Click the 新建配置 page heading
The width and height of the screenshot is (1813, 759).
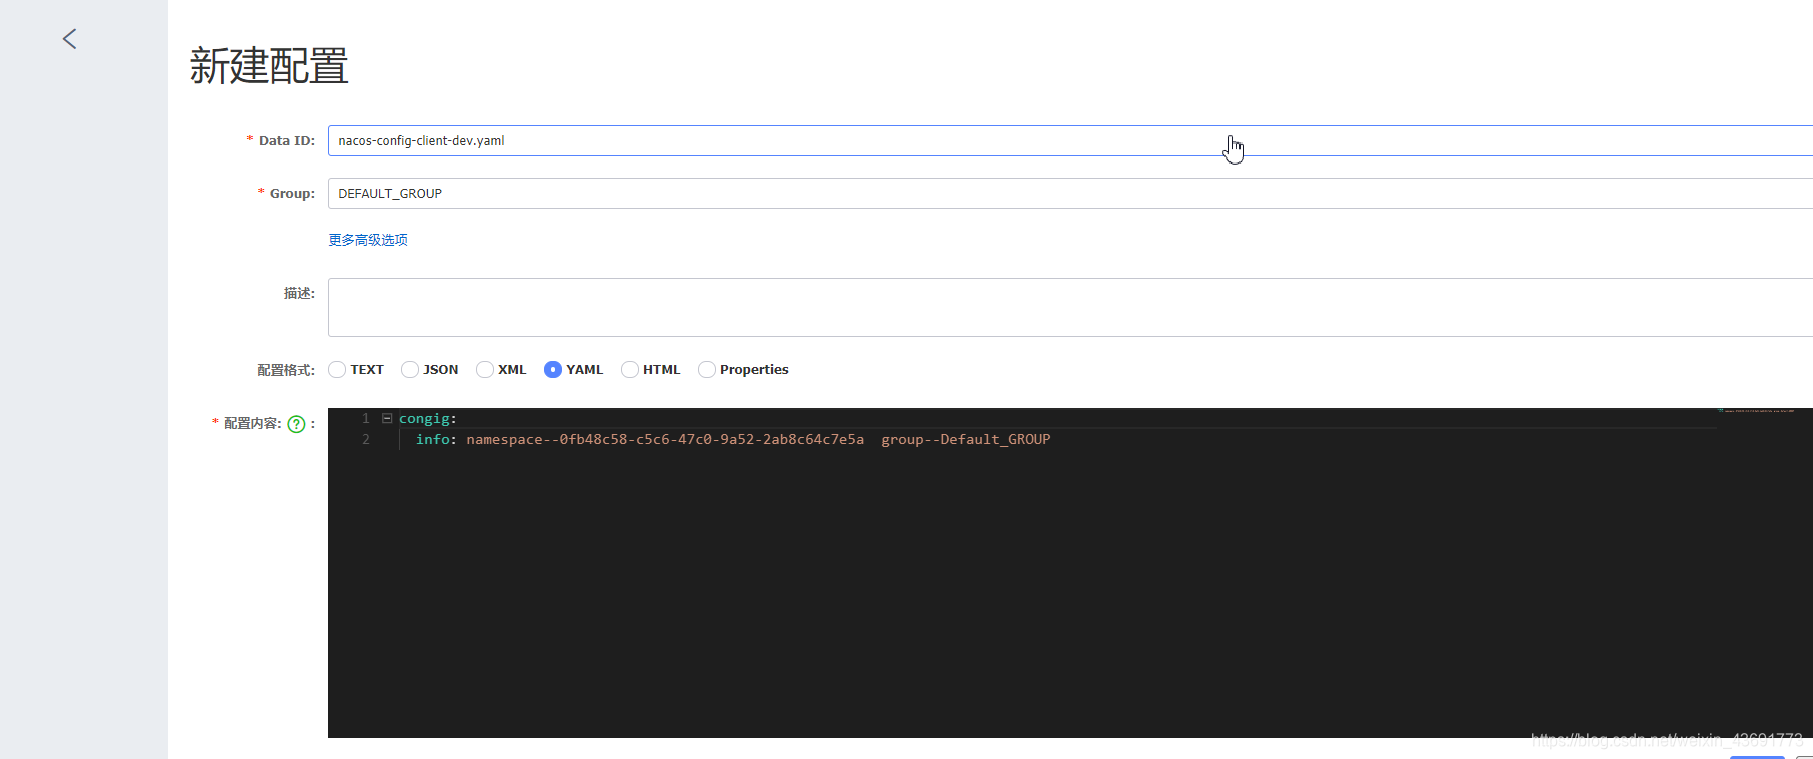[x=269, y=66]
